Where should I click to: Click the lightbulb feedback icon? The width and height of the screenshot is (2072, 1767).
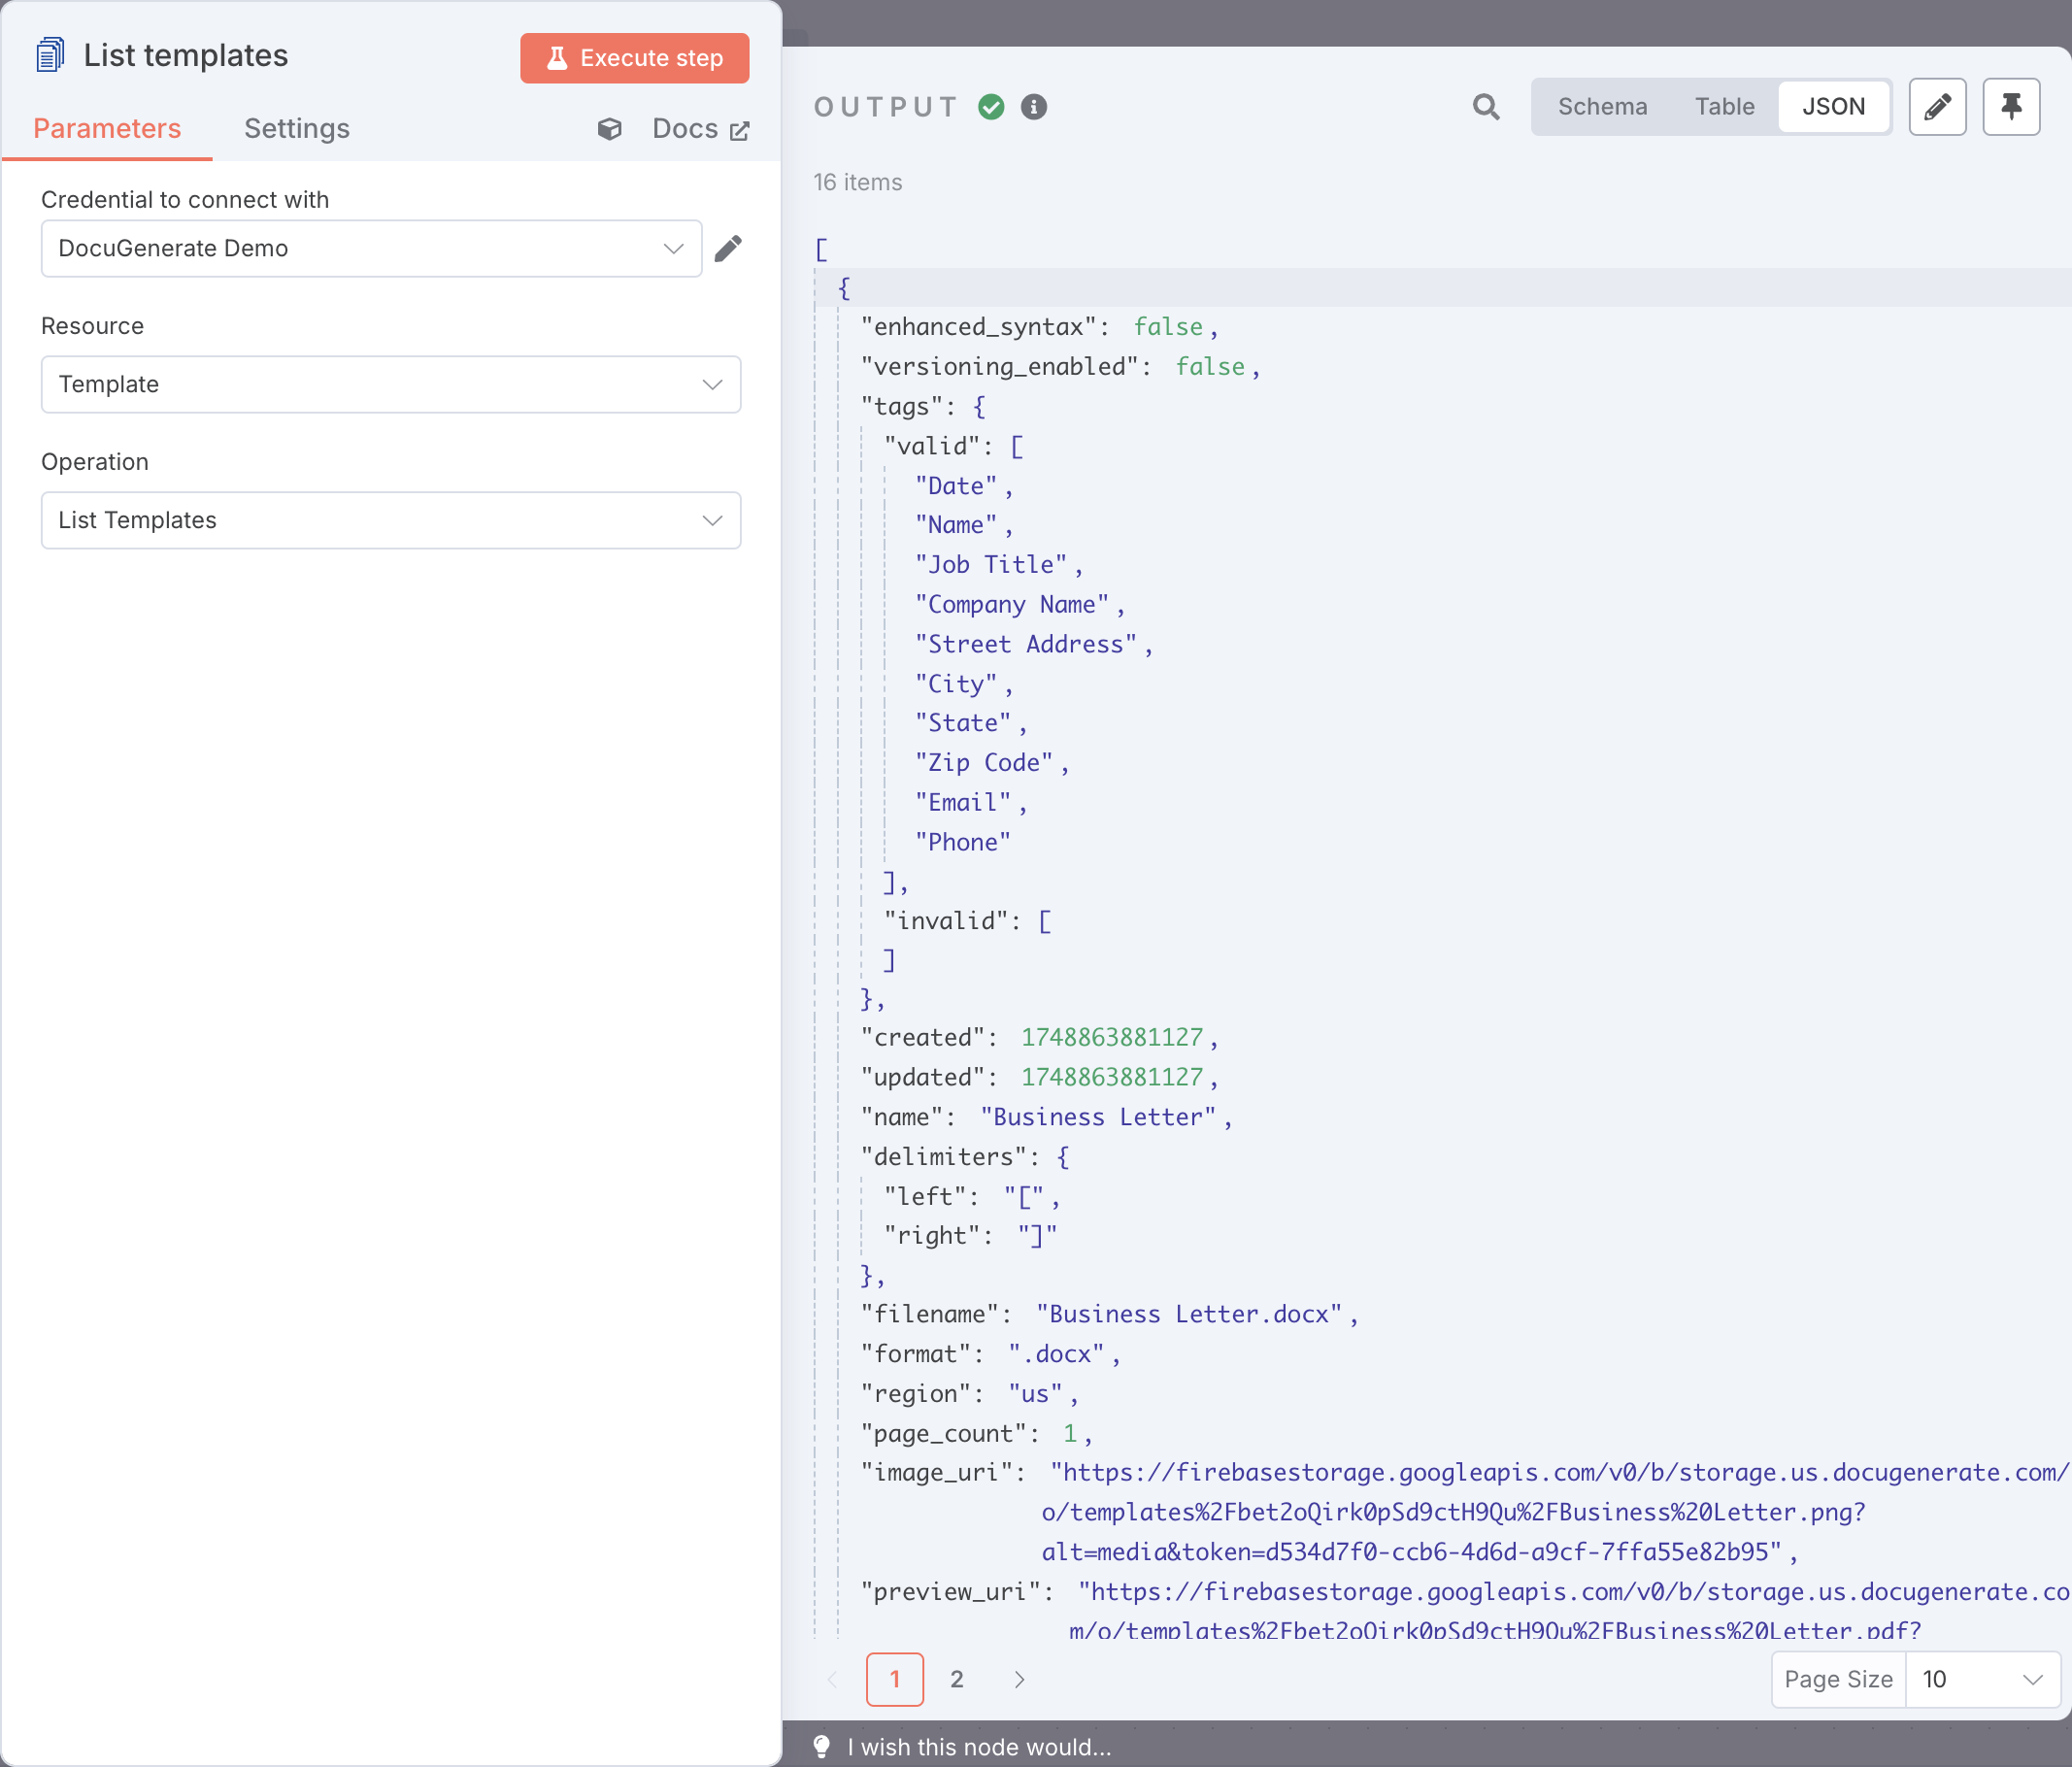pos(822,1746)
